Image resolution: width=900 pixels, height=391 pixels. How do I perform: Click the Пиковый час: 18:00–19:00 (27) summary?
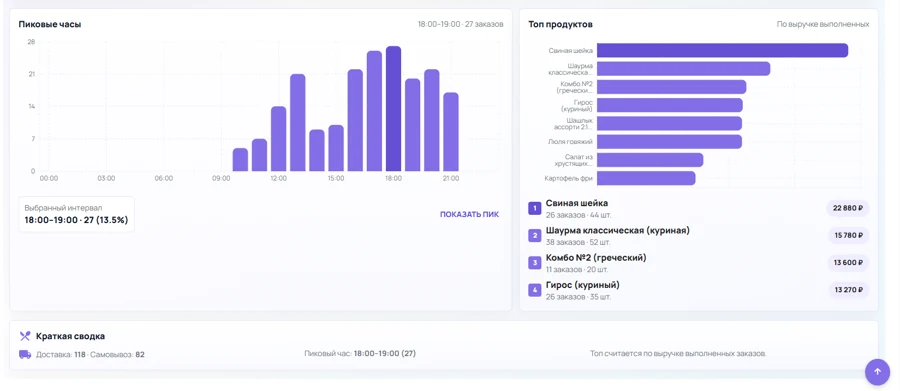coord(360,354)
